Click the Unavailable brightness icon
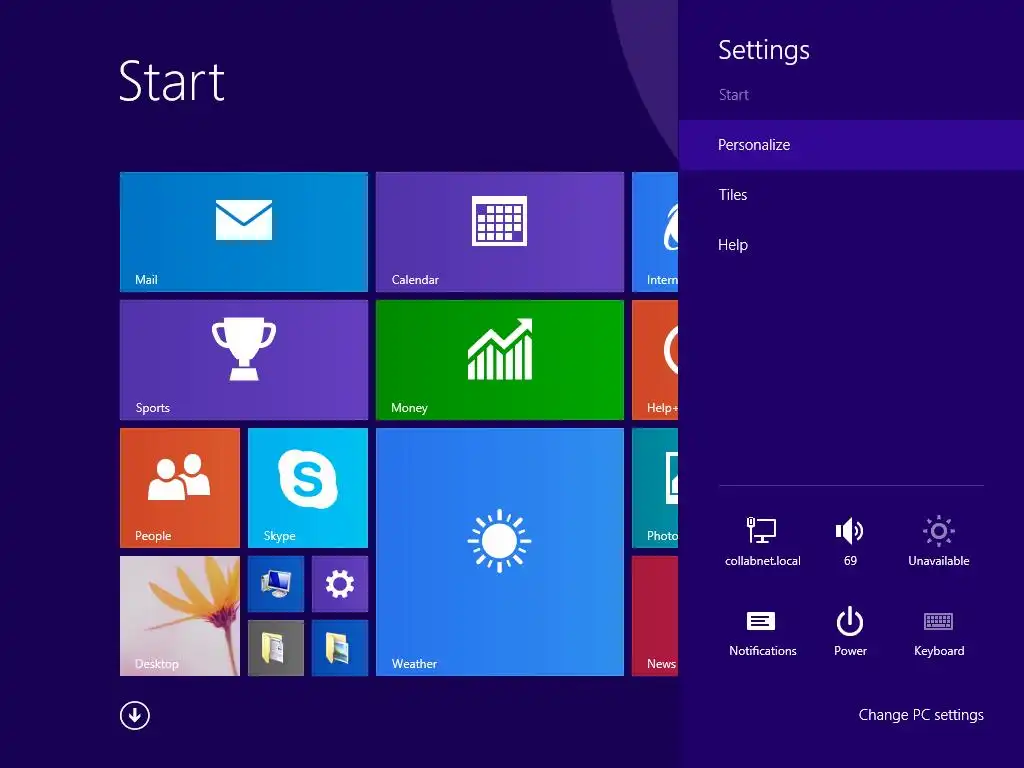1024x768 pixels. coord(938,541)
